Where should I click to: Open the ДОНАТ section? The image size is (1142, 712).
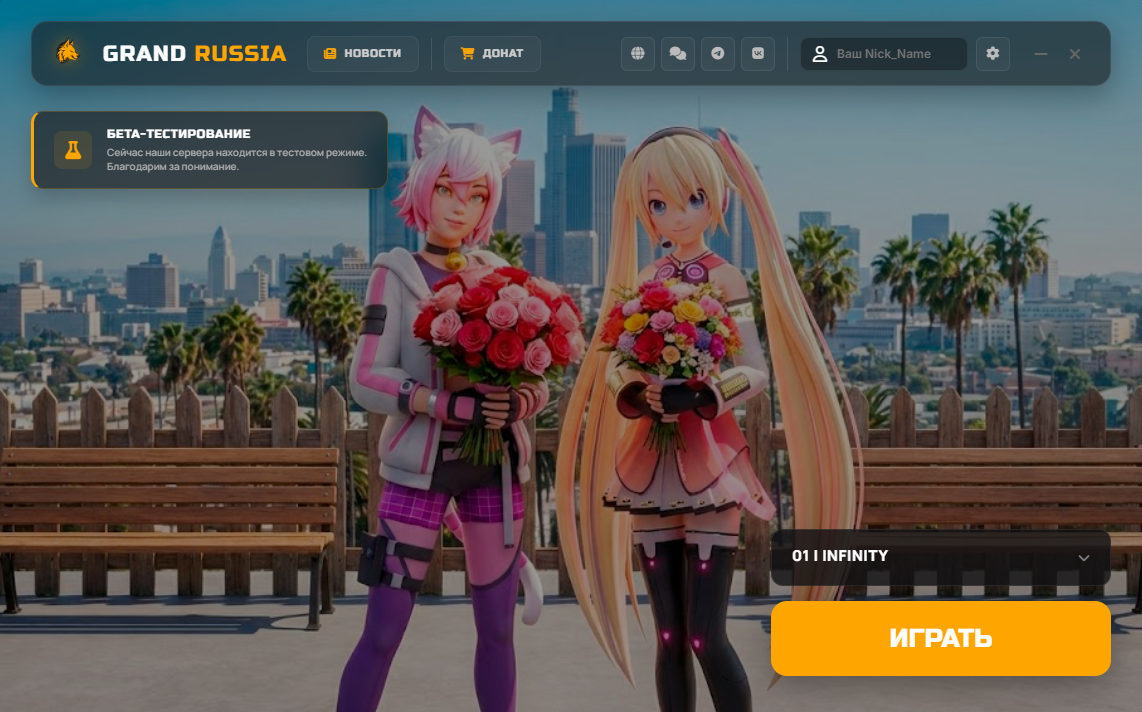click(492, 53)
